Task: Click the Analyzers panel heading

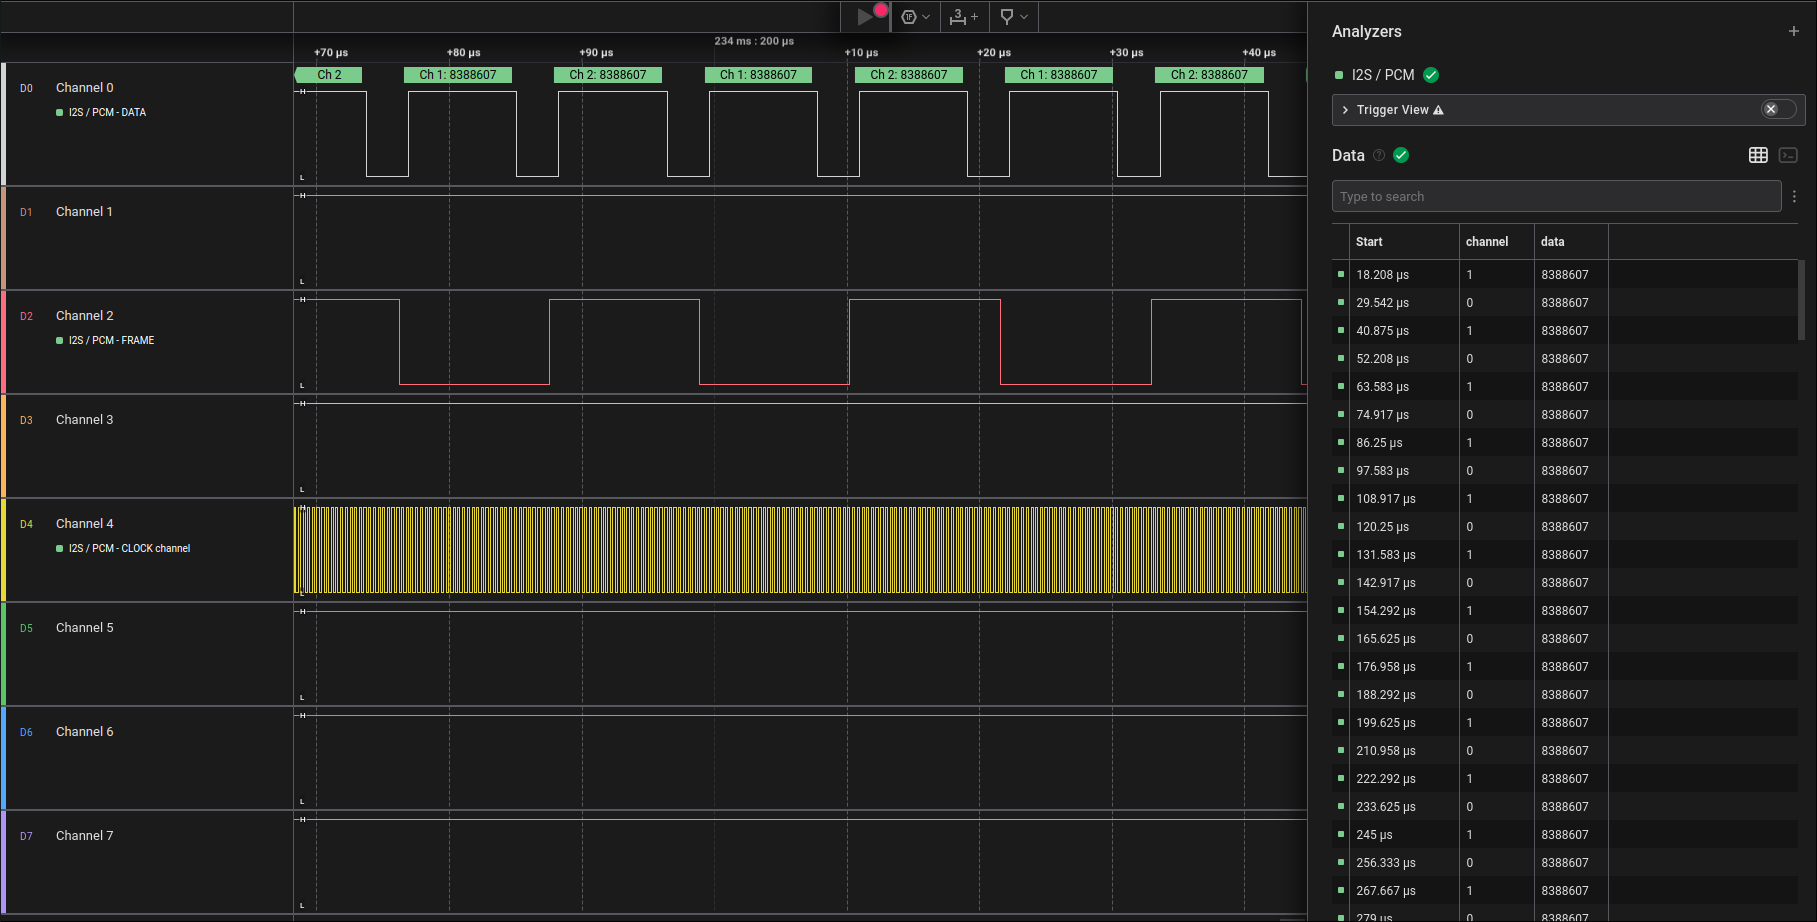Action: click(1366, 31)
